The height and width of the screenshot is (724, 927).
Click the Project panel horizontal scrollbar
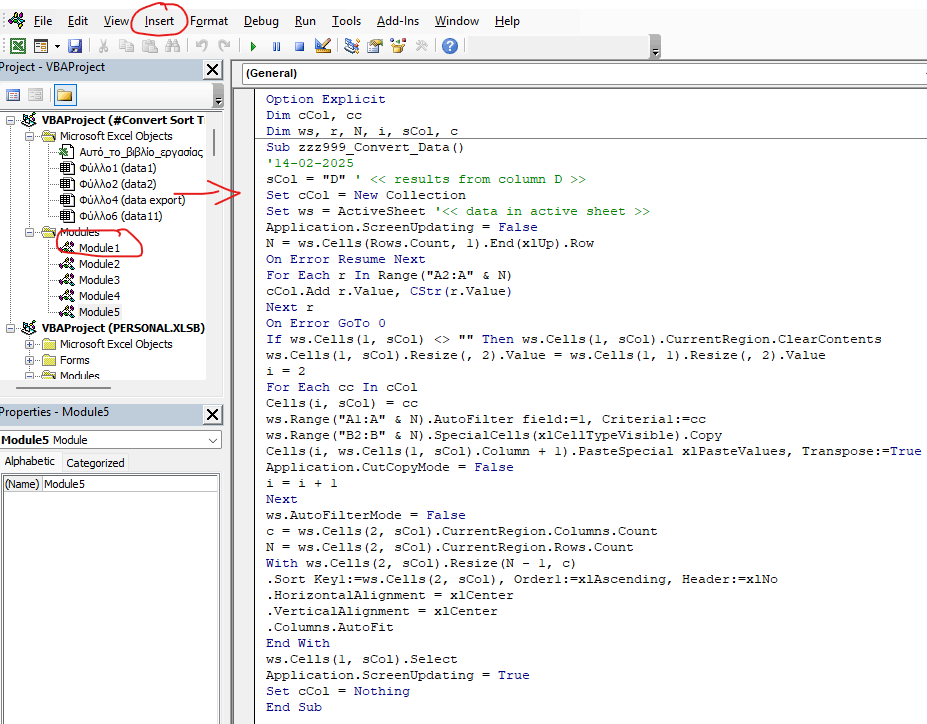(x=63, y=388)
